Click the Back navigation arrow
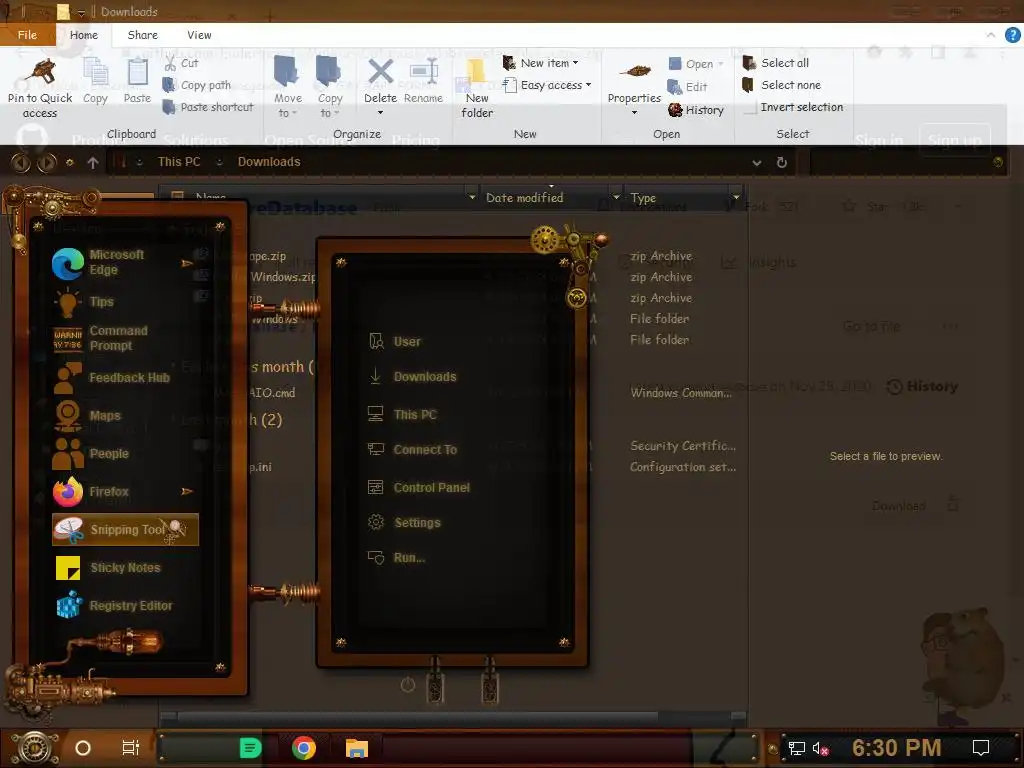 click(x=20, y=163)
